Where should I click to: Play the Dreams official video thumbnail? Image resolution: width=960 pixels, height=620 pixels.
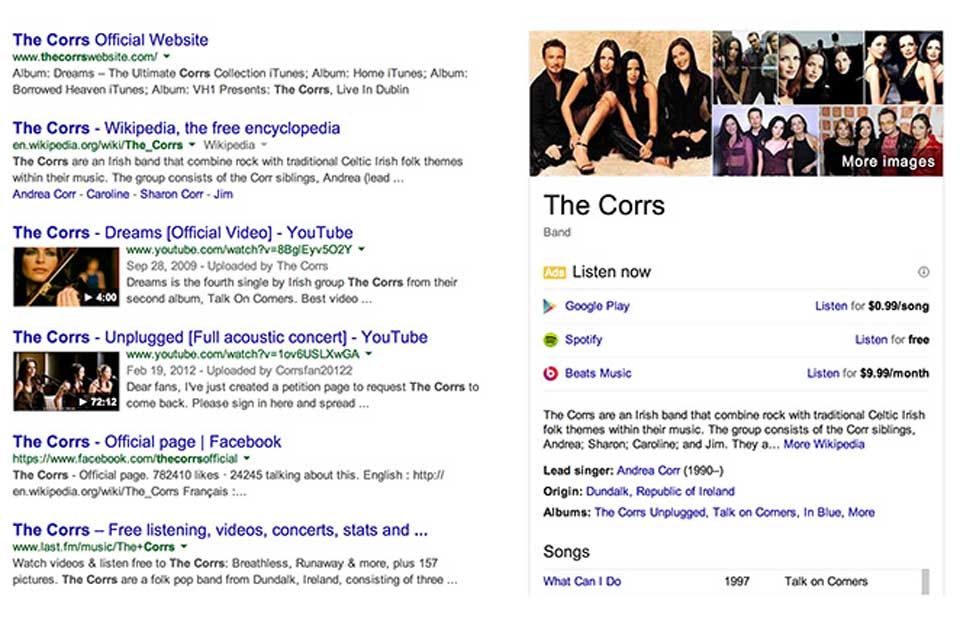pyautogui.click(x=66, y=277)
